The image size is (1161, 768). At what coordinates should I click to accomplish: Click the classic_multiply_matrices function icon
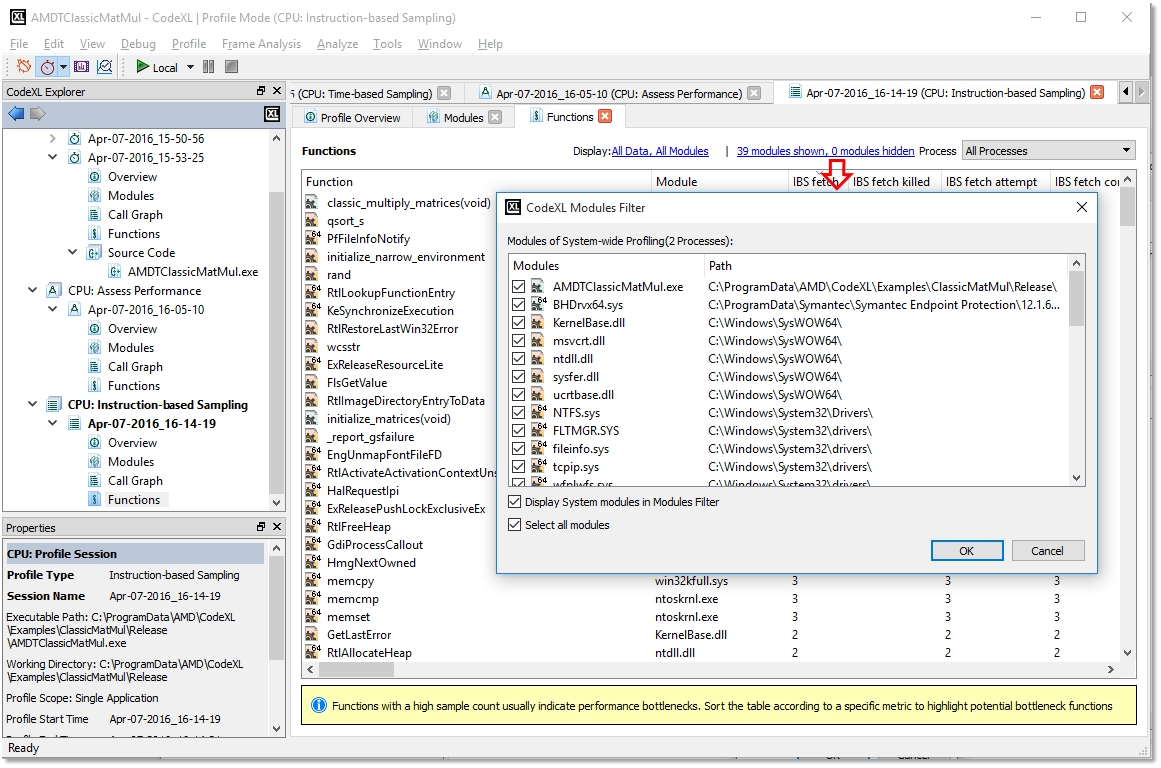(x=312, y=203)
